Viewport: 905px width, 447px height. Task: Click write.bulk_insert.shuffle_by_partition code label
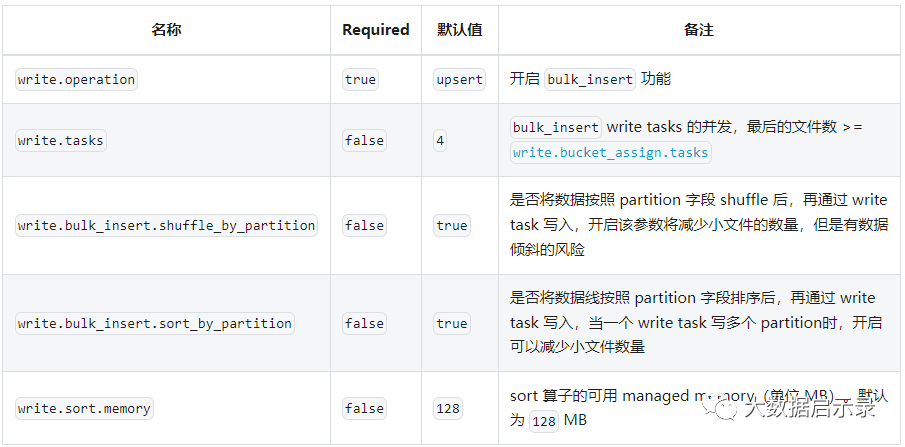click(x=166, y=226)
